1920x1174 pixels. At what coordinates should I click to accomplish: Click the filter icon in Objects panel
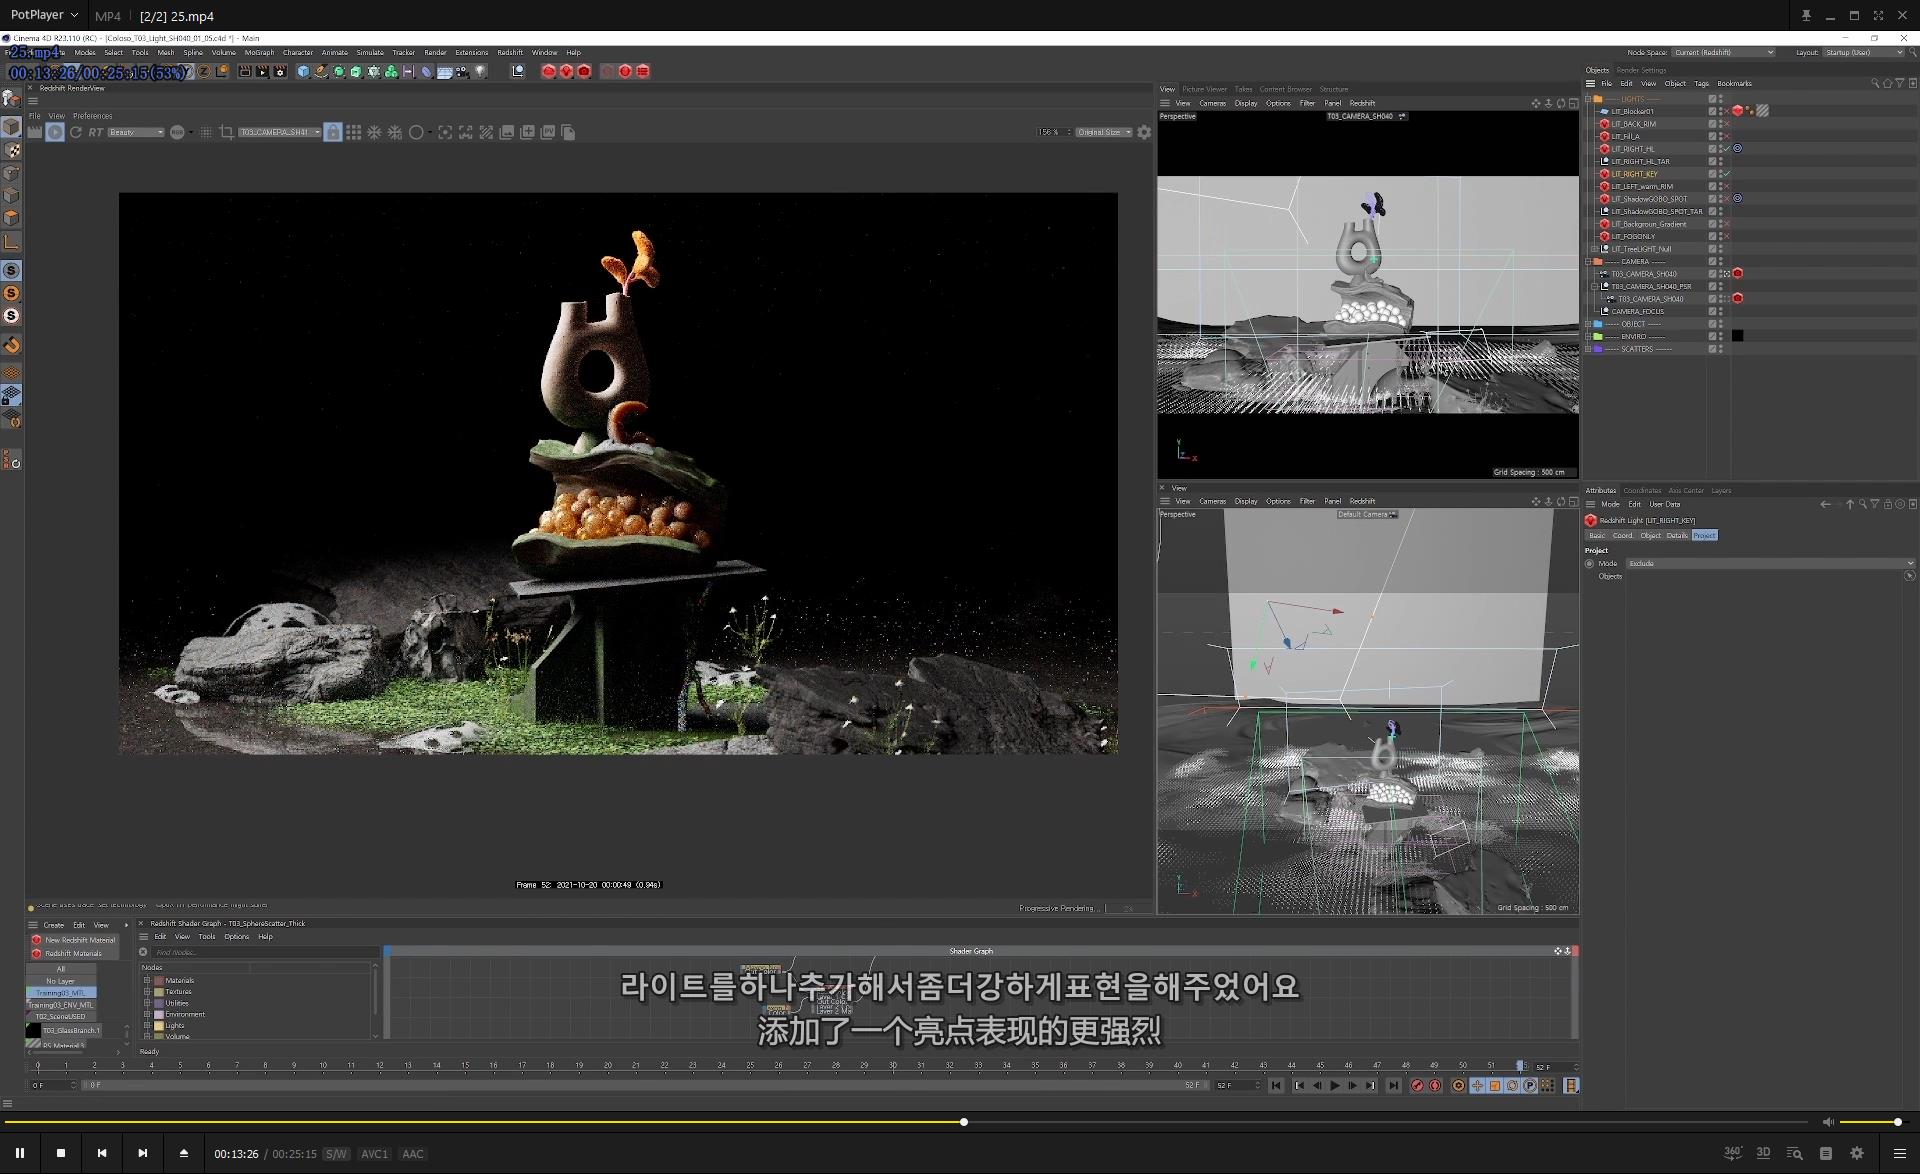click(x=1899, y=84)
